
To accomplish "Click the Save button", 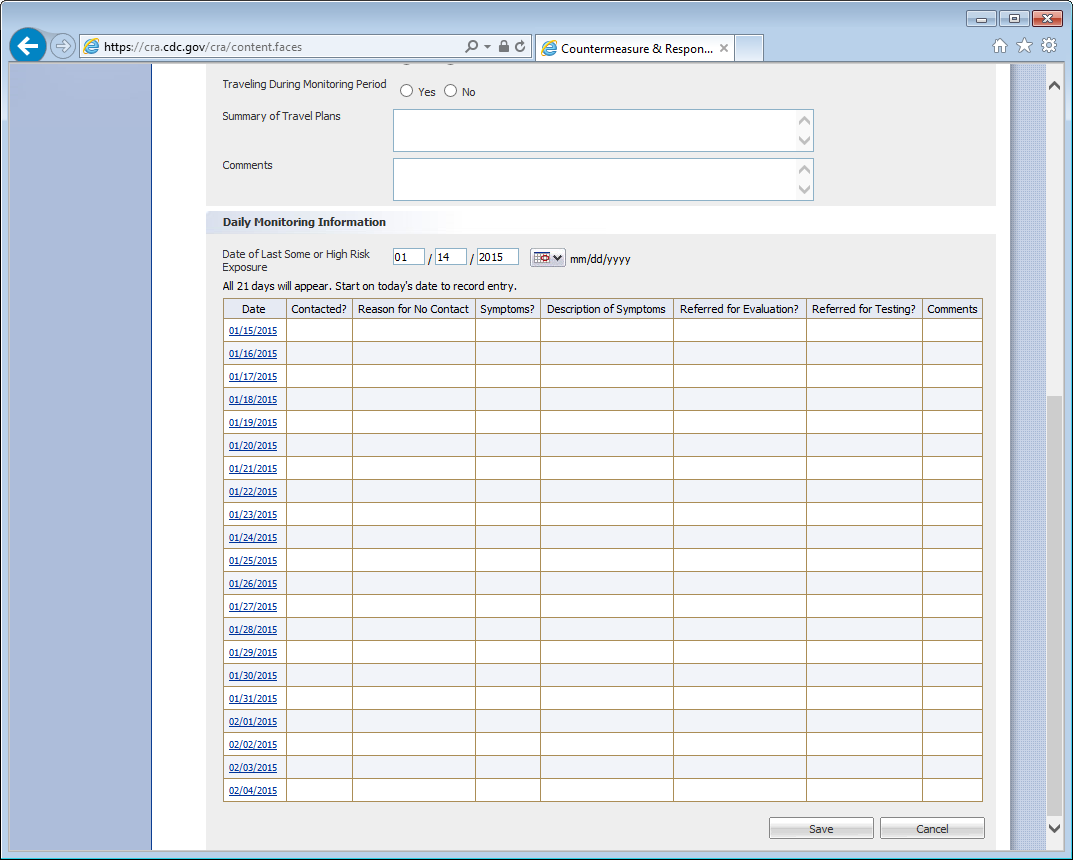I will [x=821, y=829].
